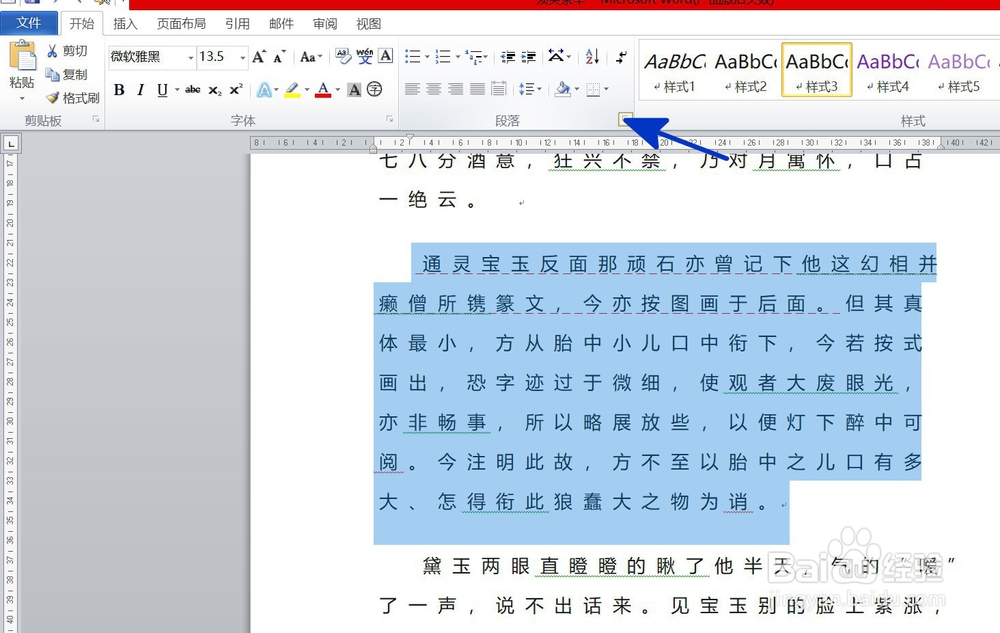Open the bullets list dropdown arrow
This screenshot has height=633, width=1000.
click(x=427, y=56)
